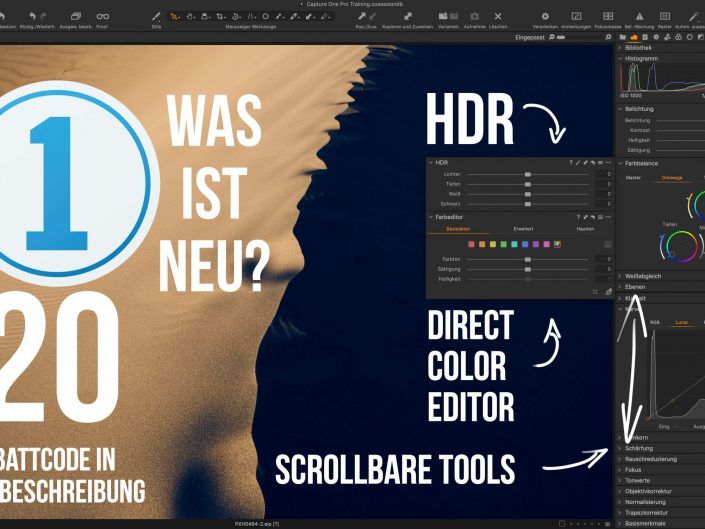Click the Löschen X icon
The image size is (705, 529).
(x=498, y=16)
